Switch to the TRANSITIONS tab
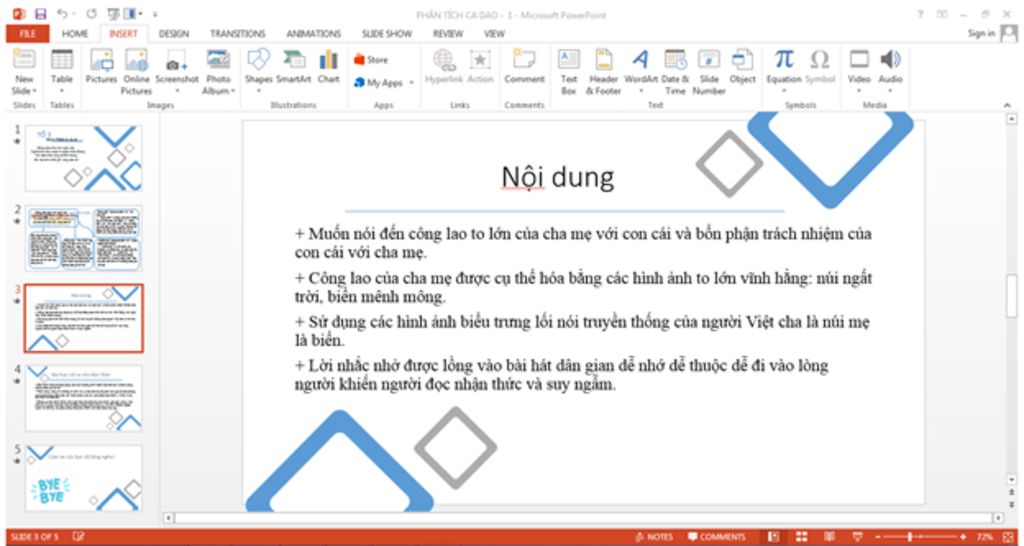The width and height of the screenshot is (1024, 546). tap(238, 34)
